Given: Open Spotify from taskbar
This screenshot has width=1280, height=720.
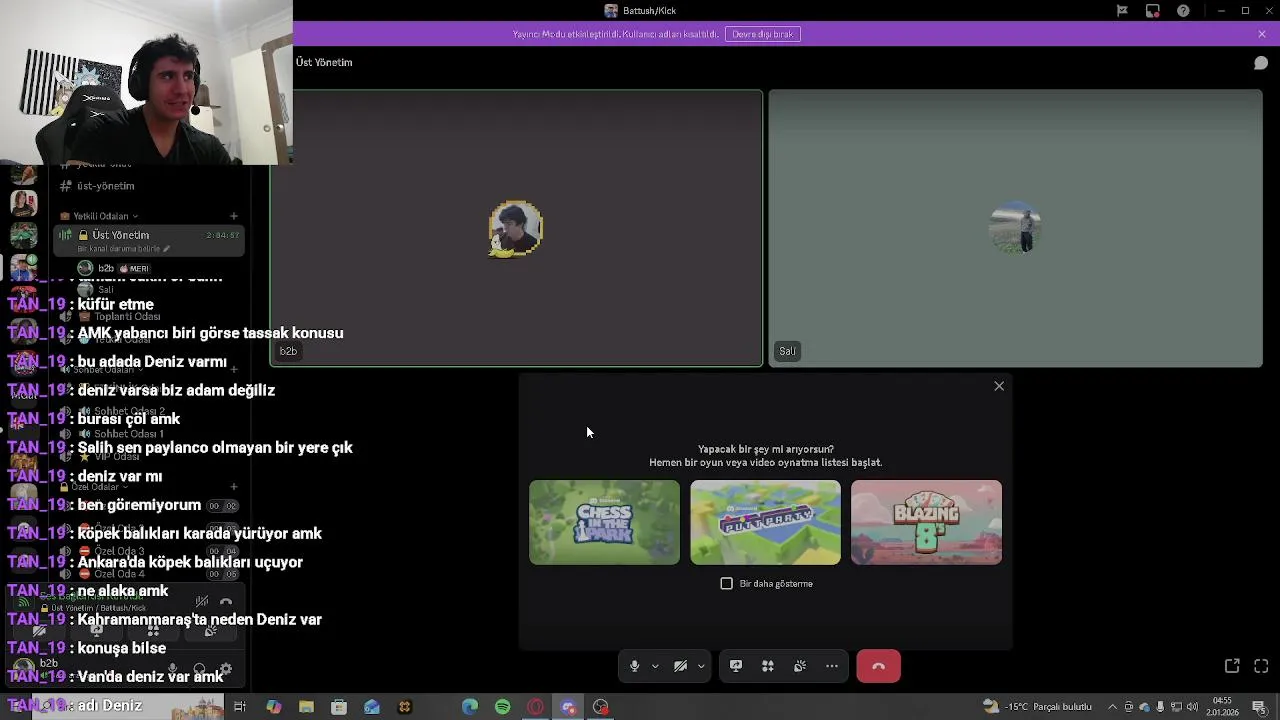Looking at the screenshot, I should 503,707.
